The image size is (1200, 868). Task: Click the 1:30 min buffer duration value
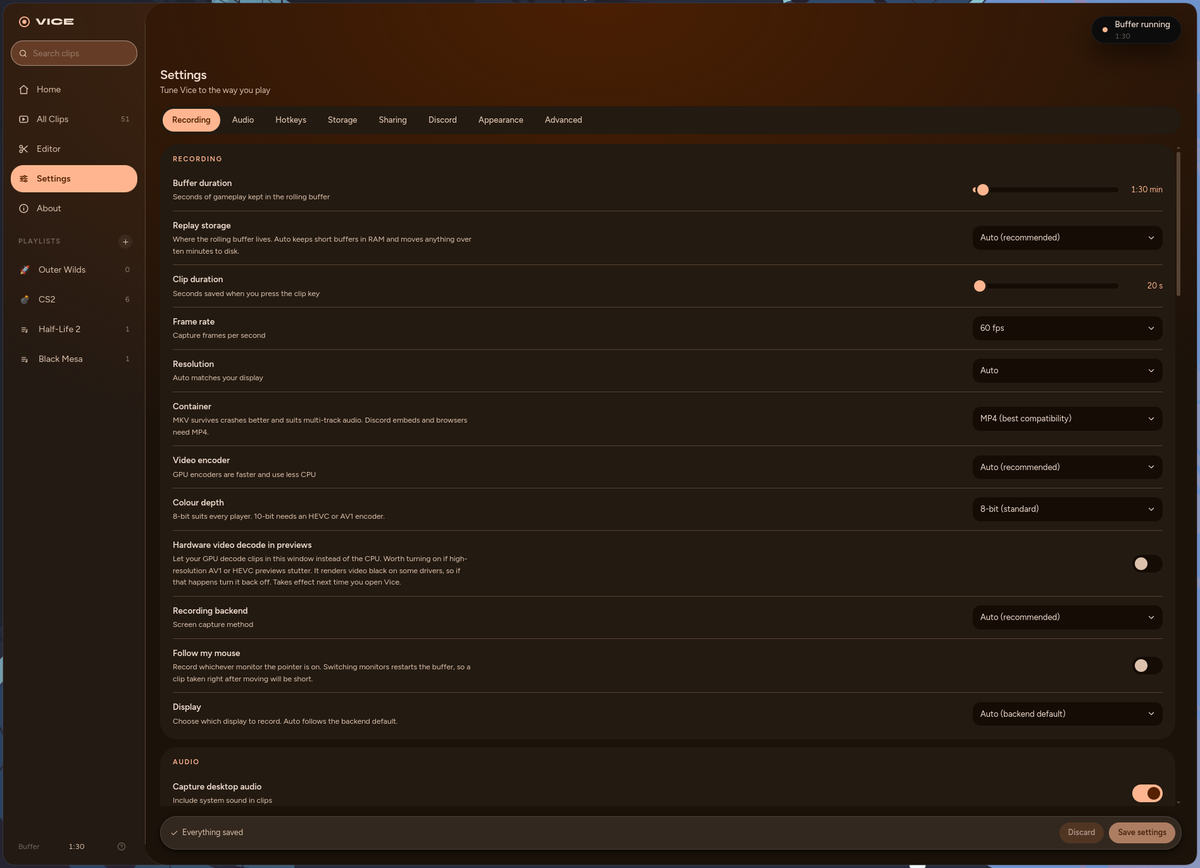[x=1147, y=190]
